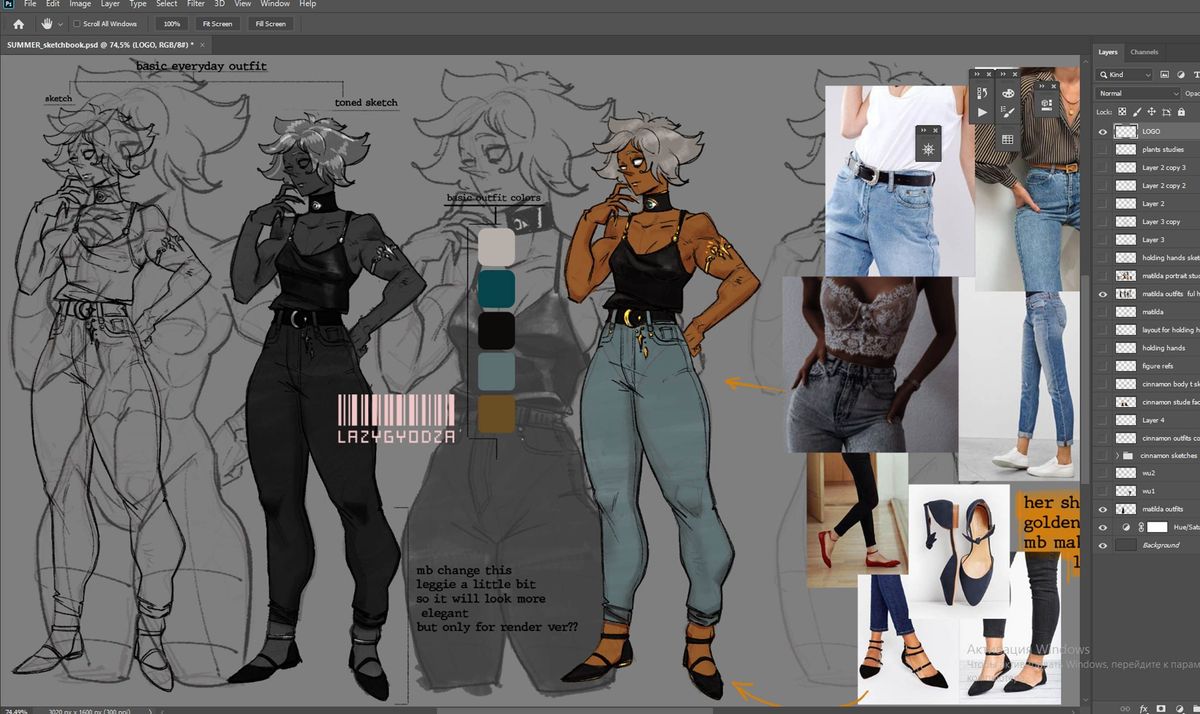Open the History panel icon
The width and height of the screenshot is (1200, 714).
982,92
